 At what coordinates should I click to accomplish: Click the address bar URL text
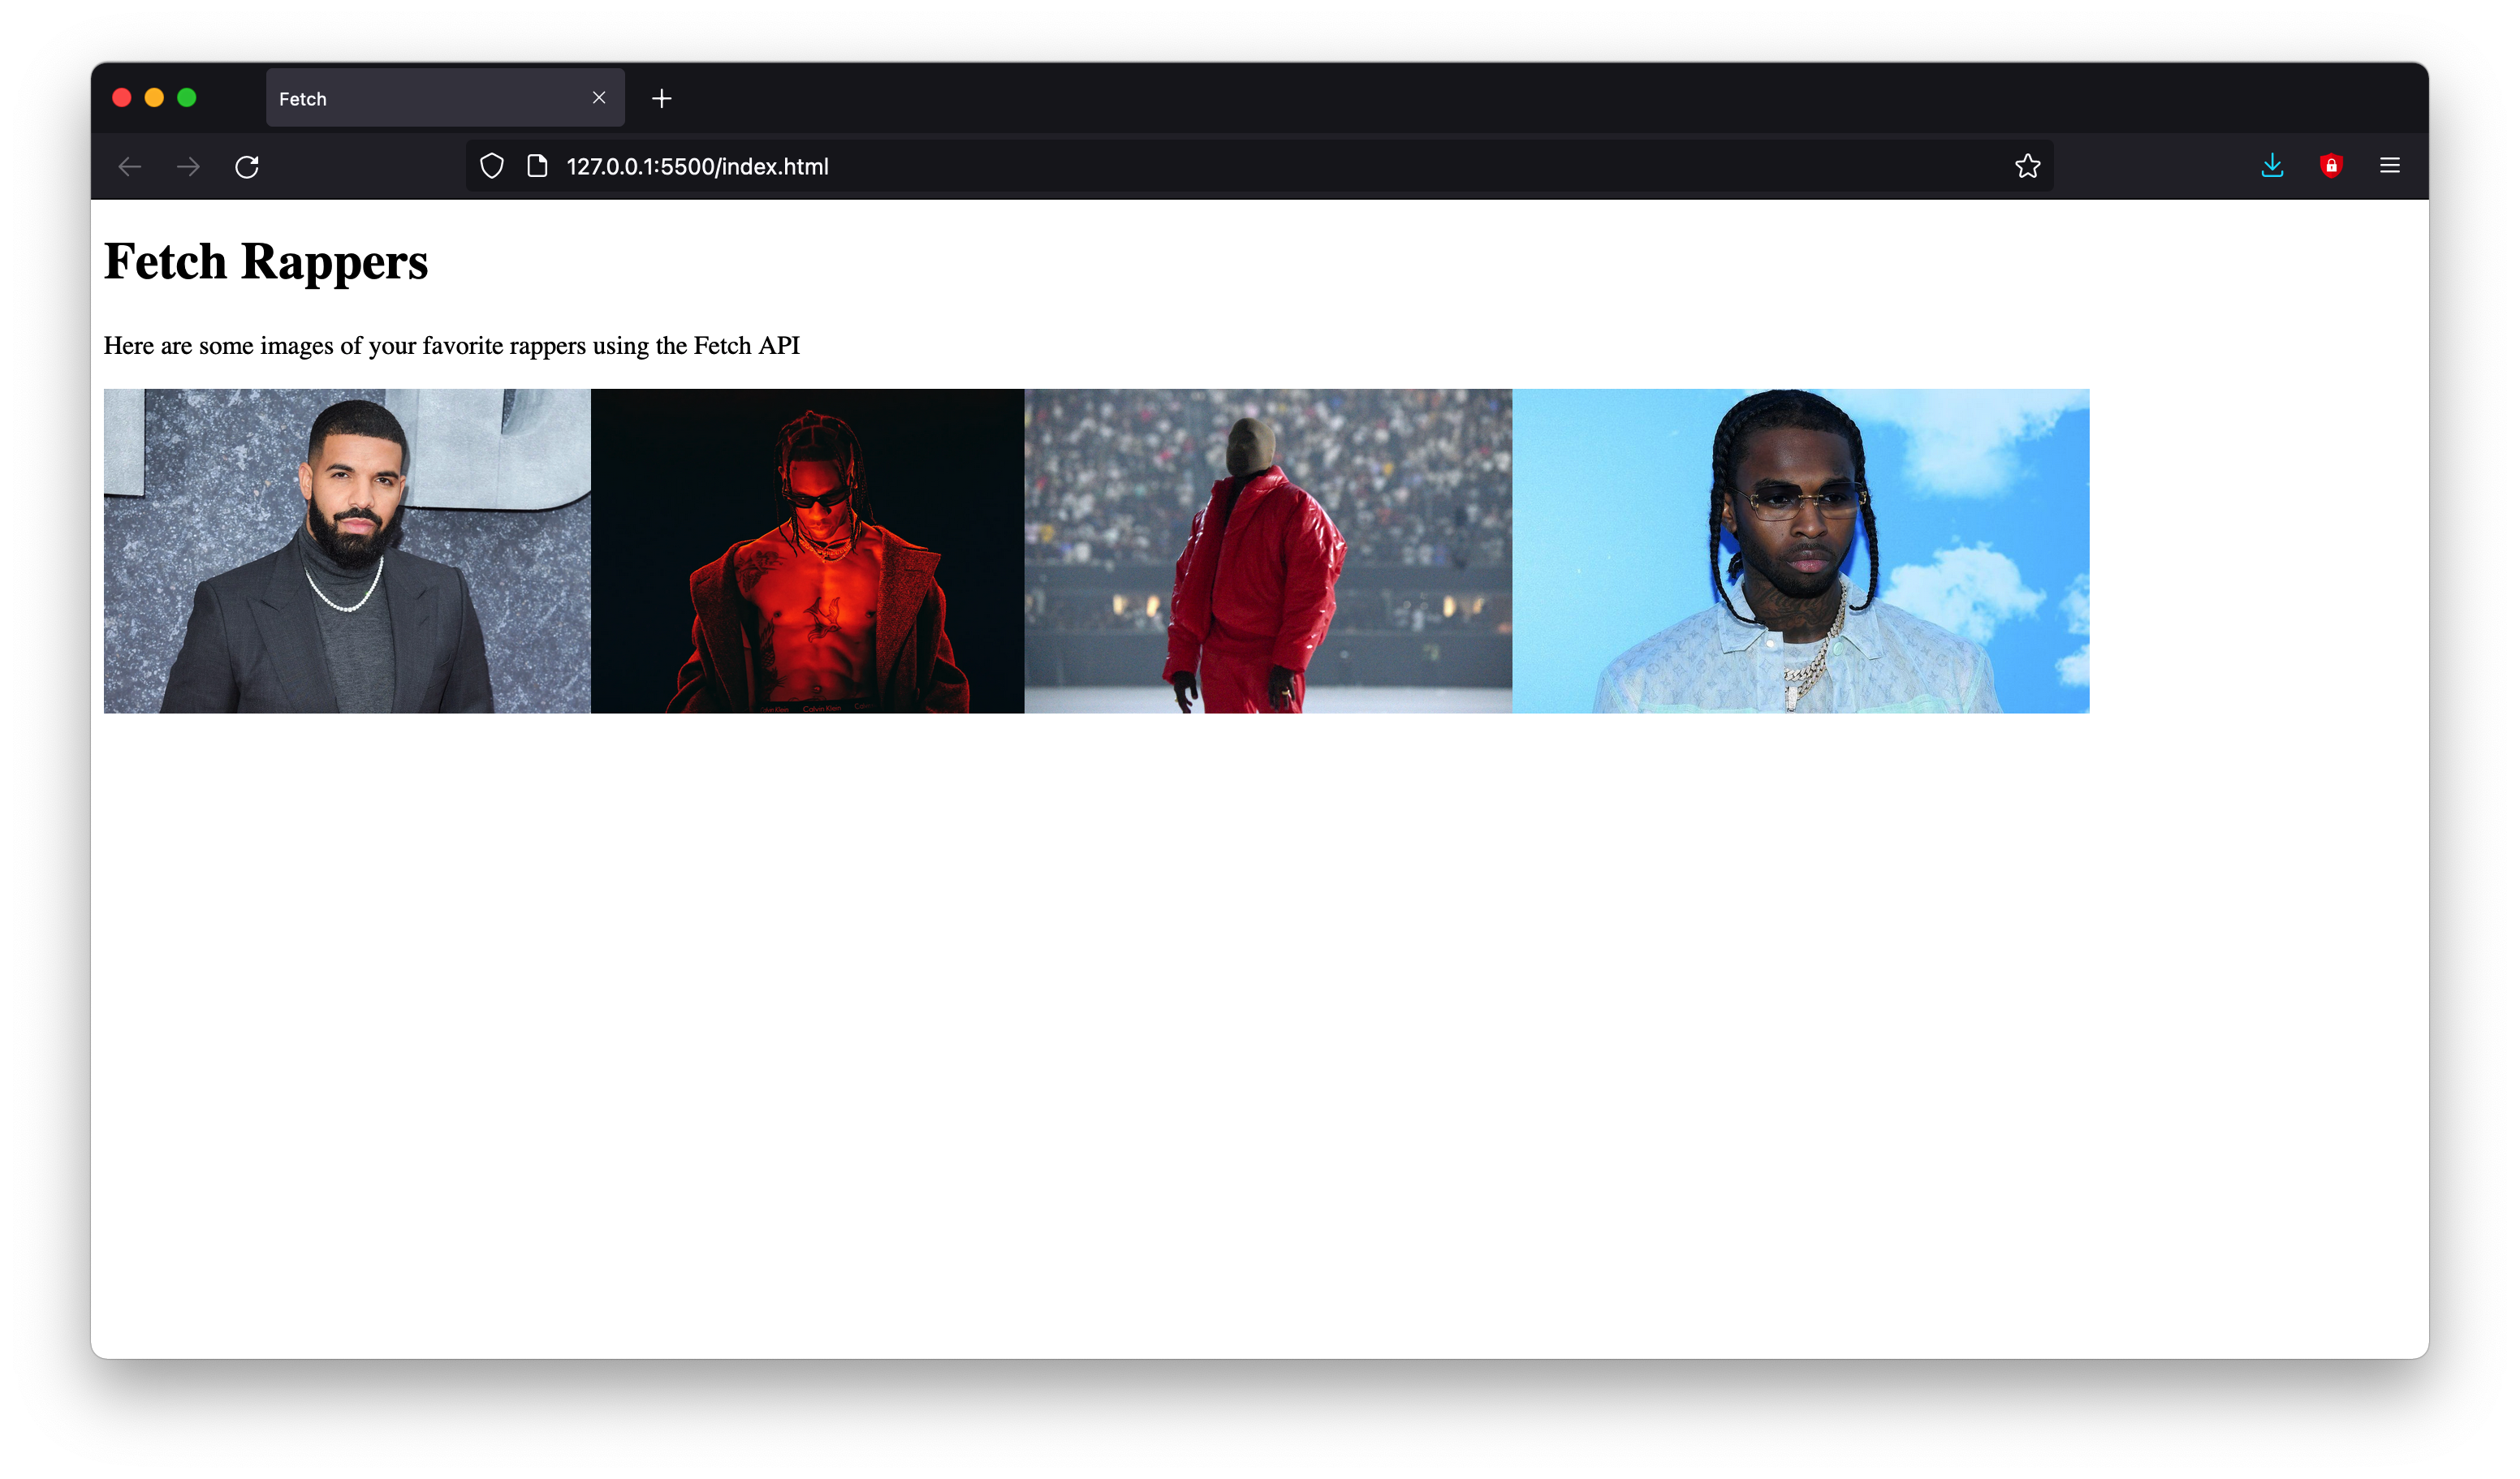pos(697,167)
